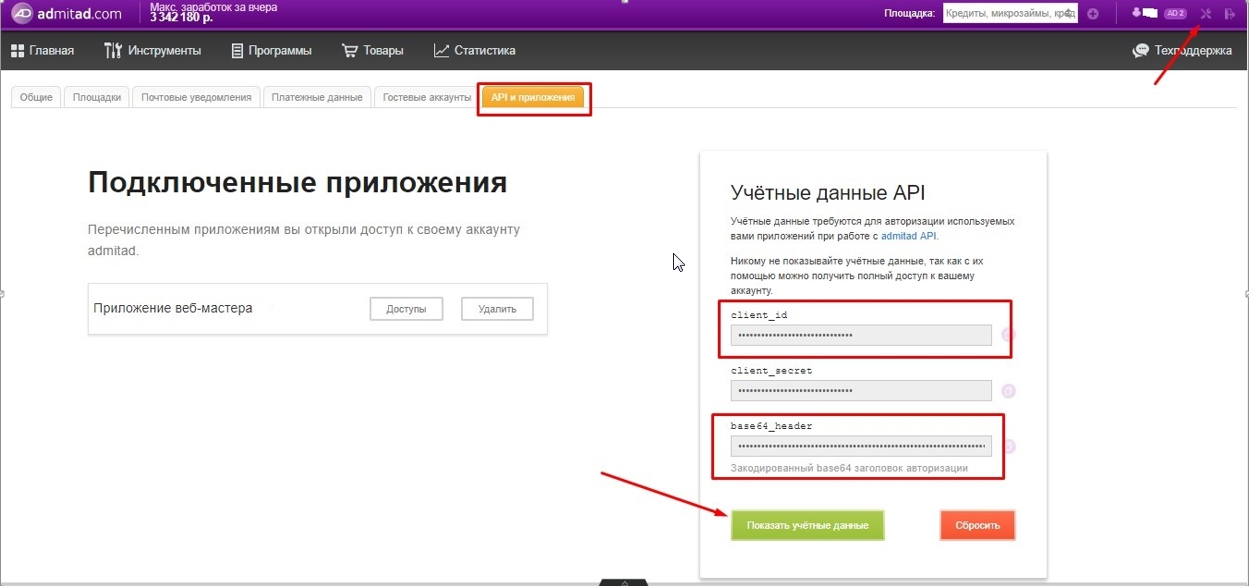Click the orange Сбросить button

[x=977, y=525]
